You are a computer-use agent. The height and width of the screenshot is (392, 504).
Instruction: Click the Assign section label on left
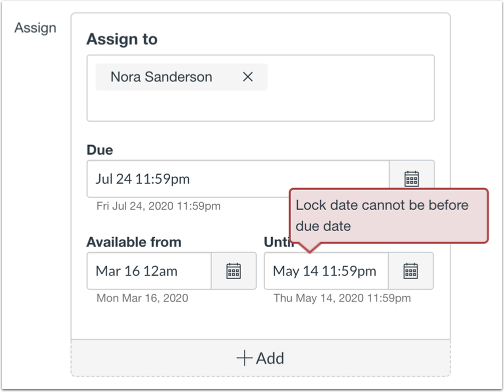click(35, 28)
